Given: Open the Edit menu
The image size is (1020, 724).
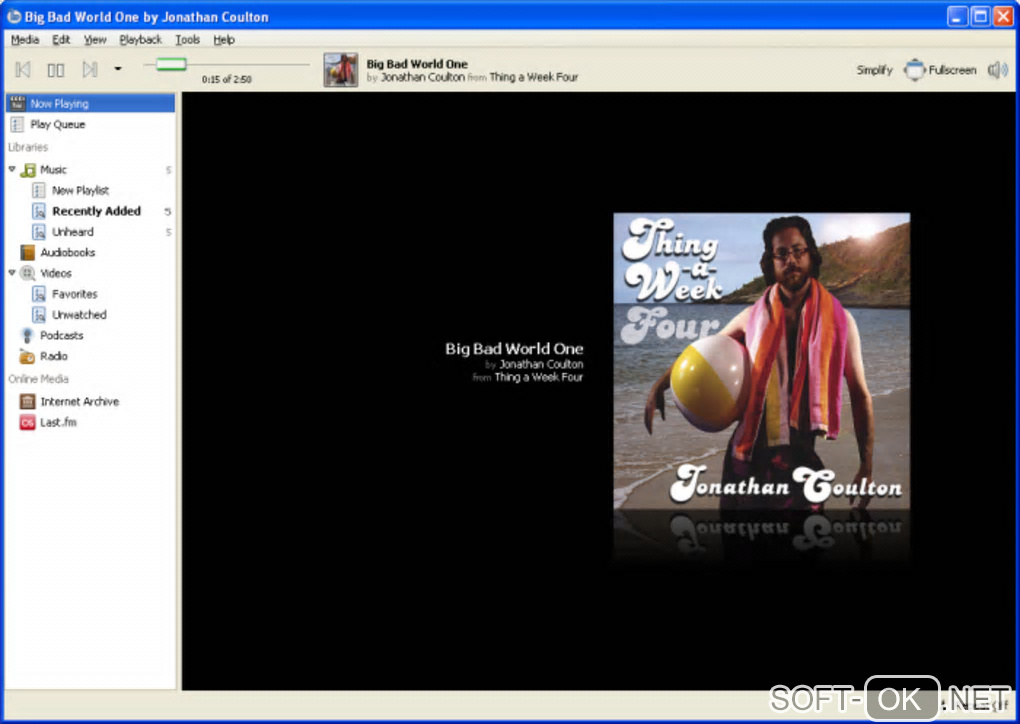Looking at the screenshot, I should tap(61, 40).
